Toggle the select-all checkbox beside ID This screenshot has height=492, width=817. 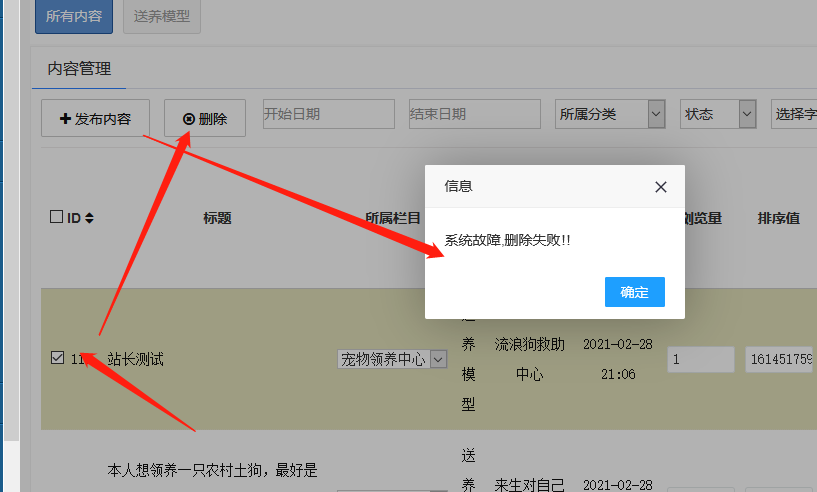coord(56,217)
